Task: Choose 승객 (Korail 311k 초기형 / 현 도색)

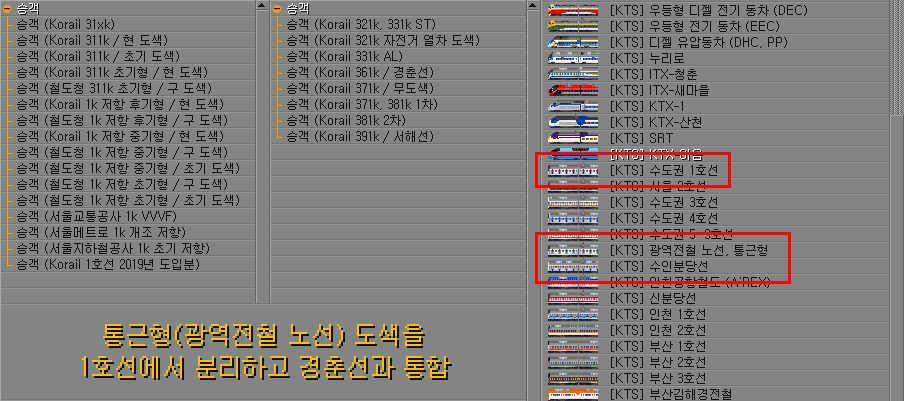Action: (111, 73)
